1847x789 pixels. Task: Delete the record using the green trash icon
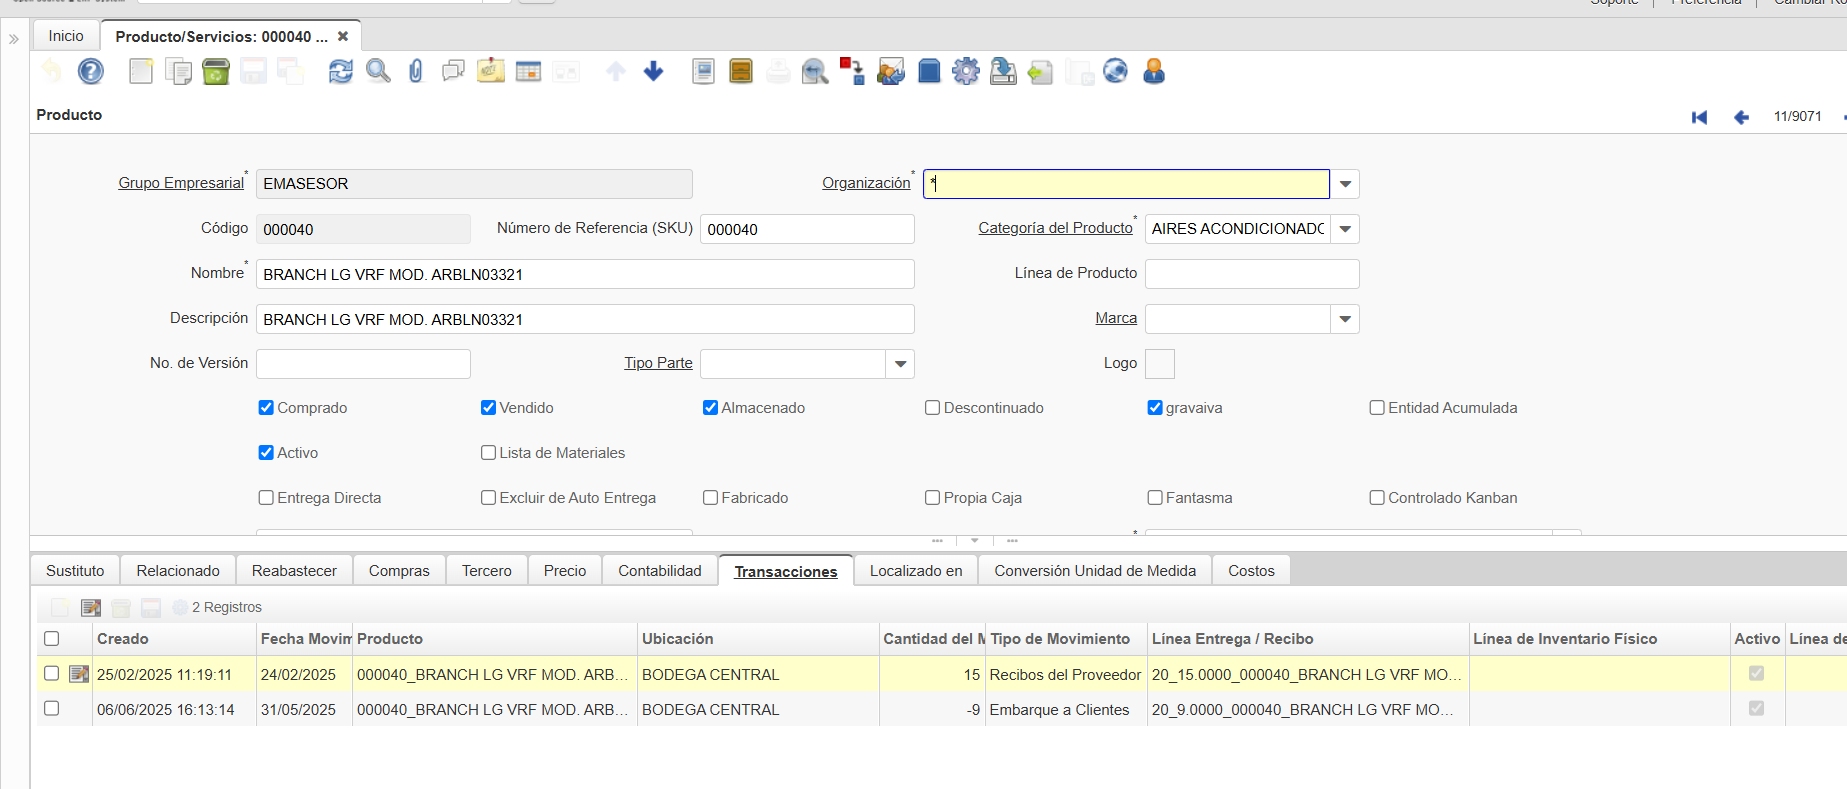coord(216,71)
